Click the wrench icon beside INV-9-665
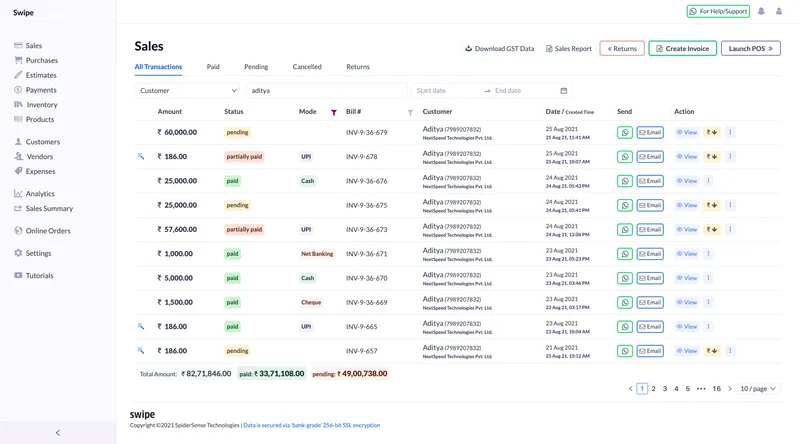 pos(141,326)
